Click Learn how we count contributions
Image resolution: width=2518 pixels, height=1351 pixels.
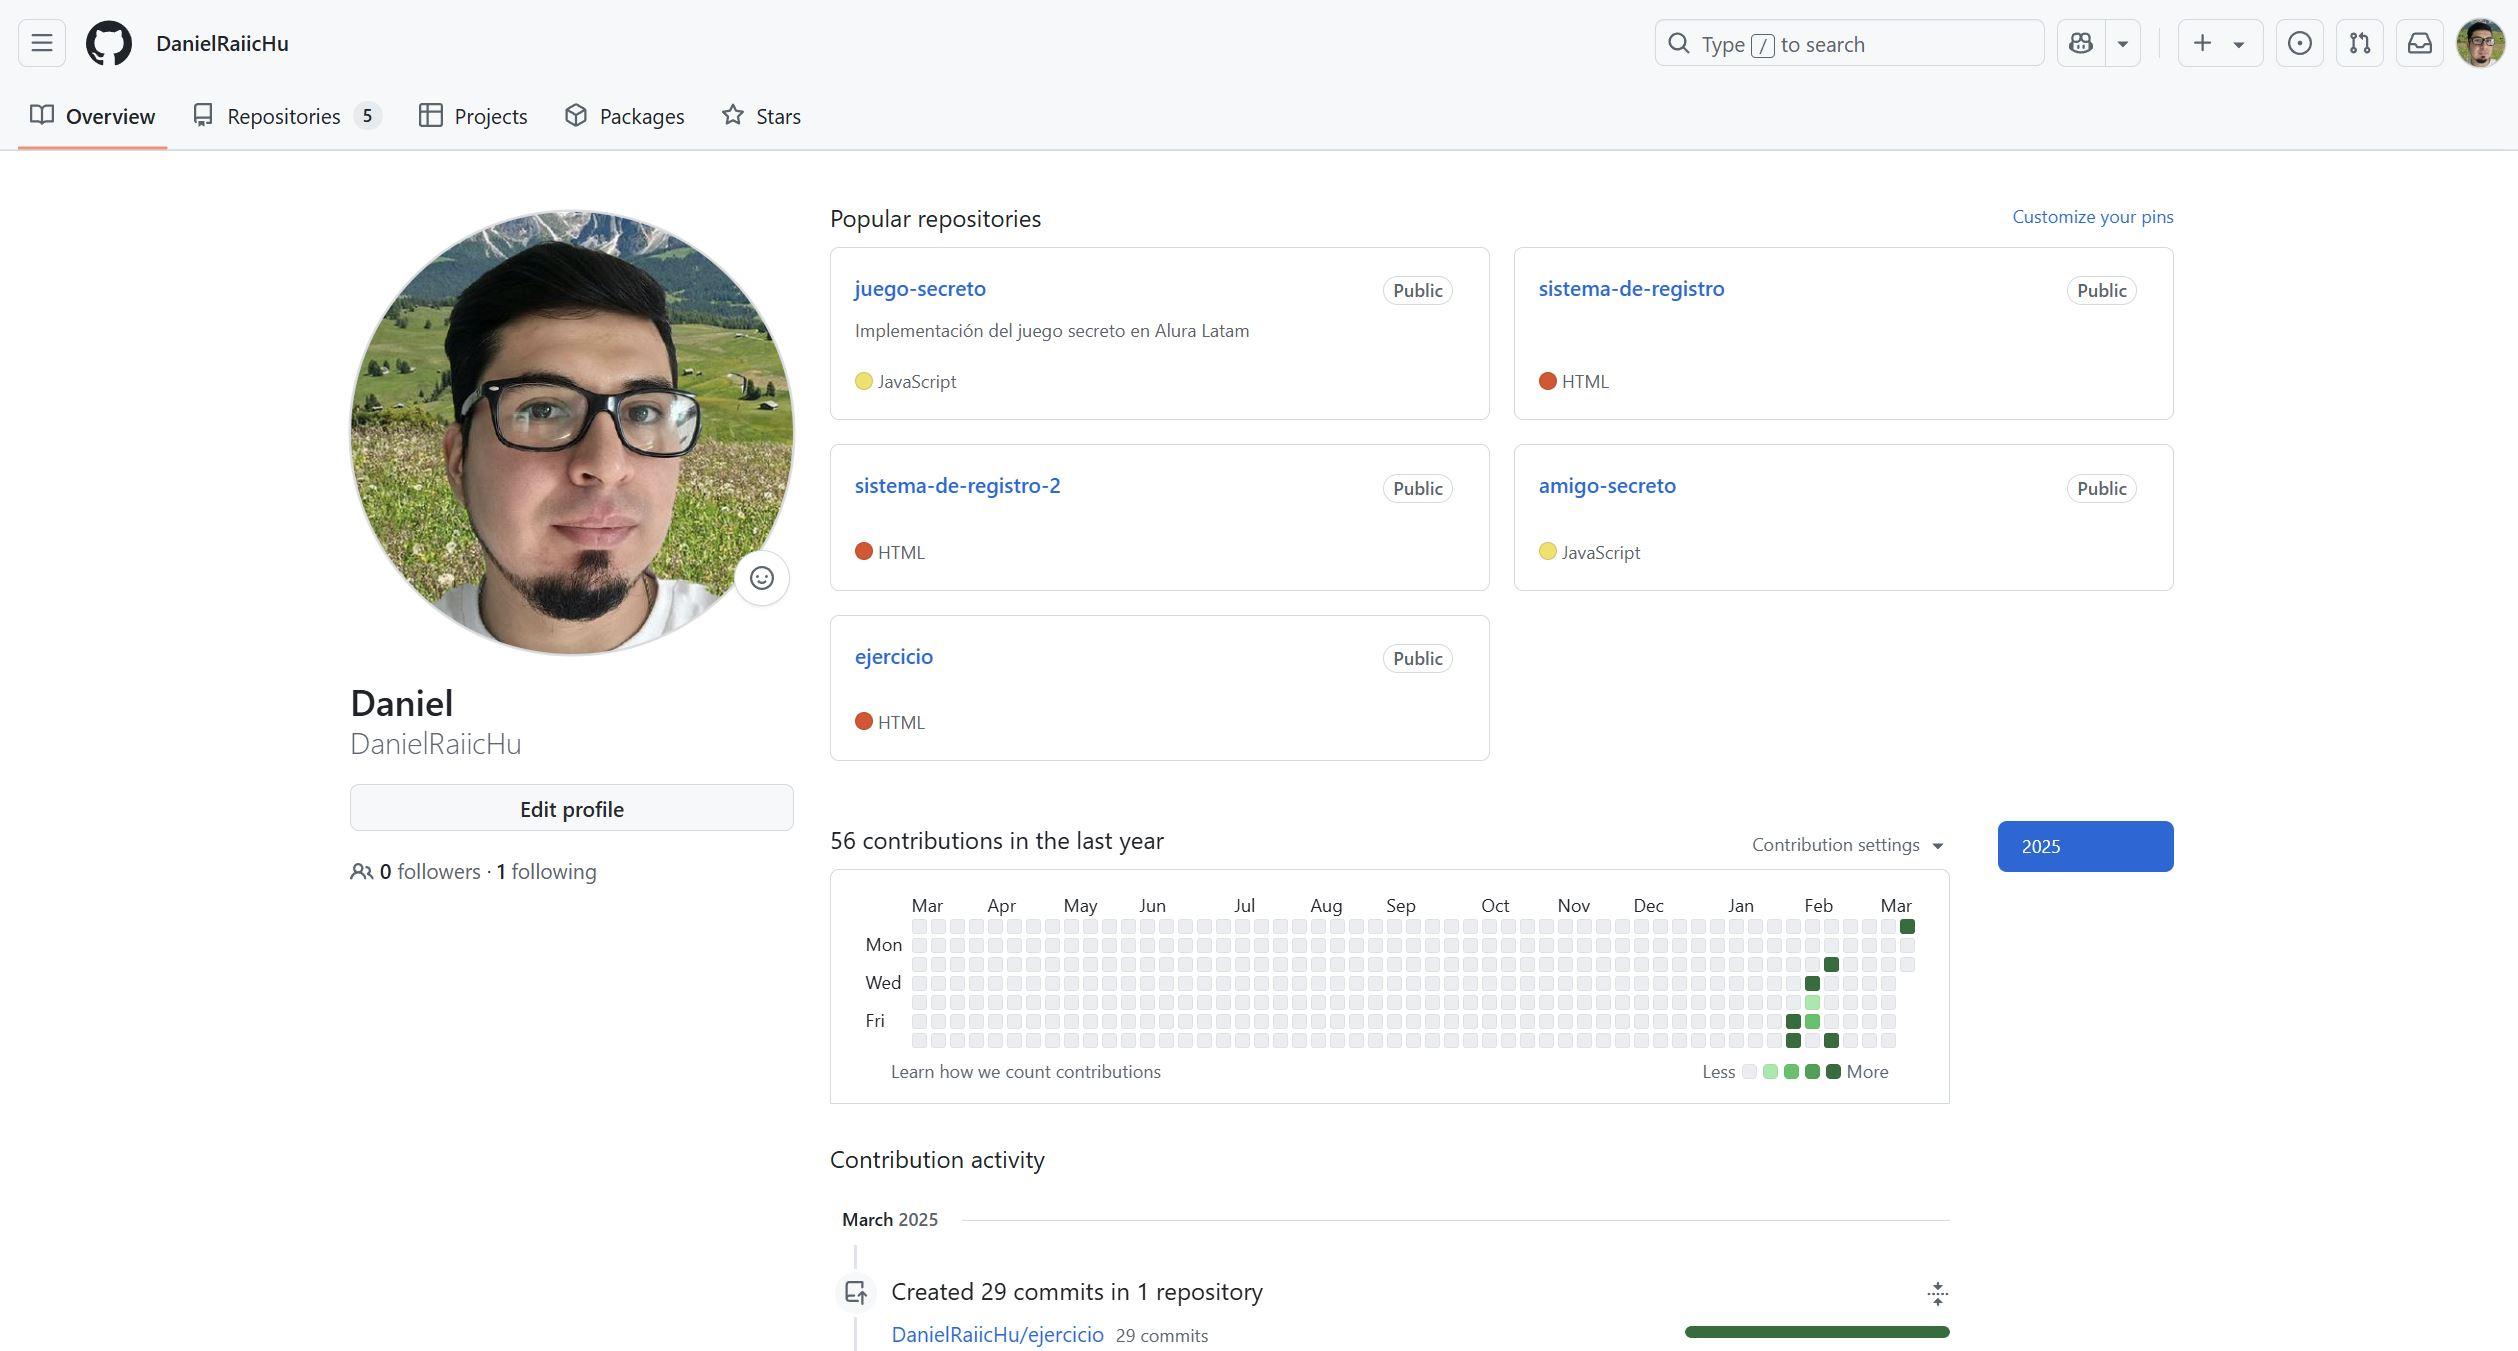point(1025,1071)
